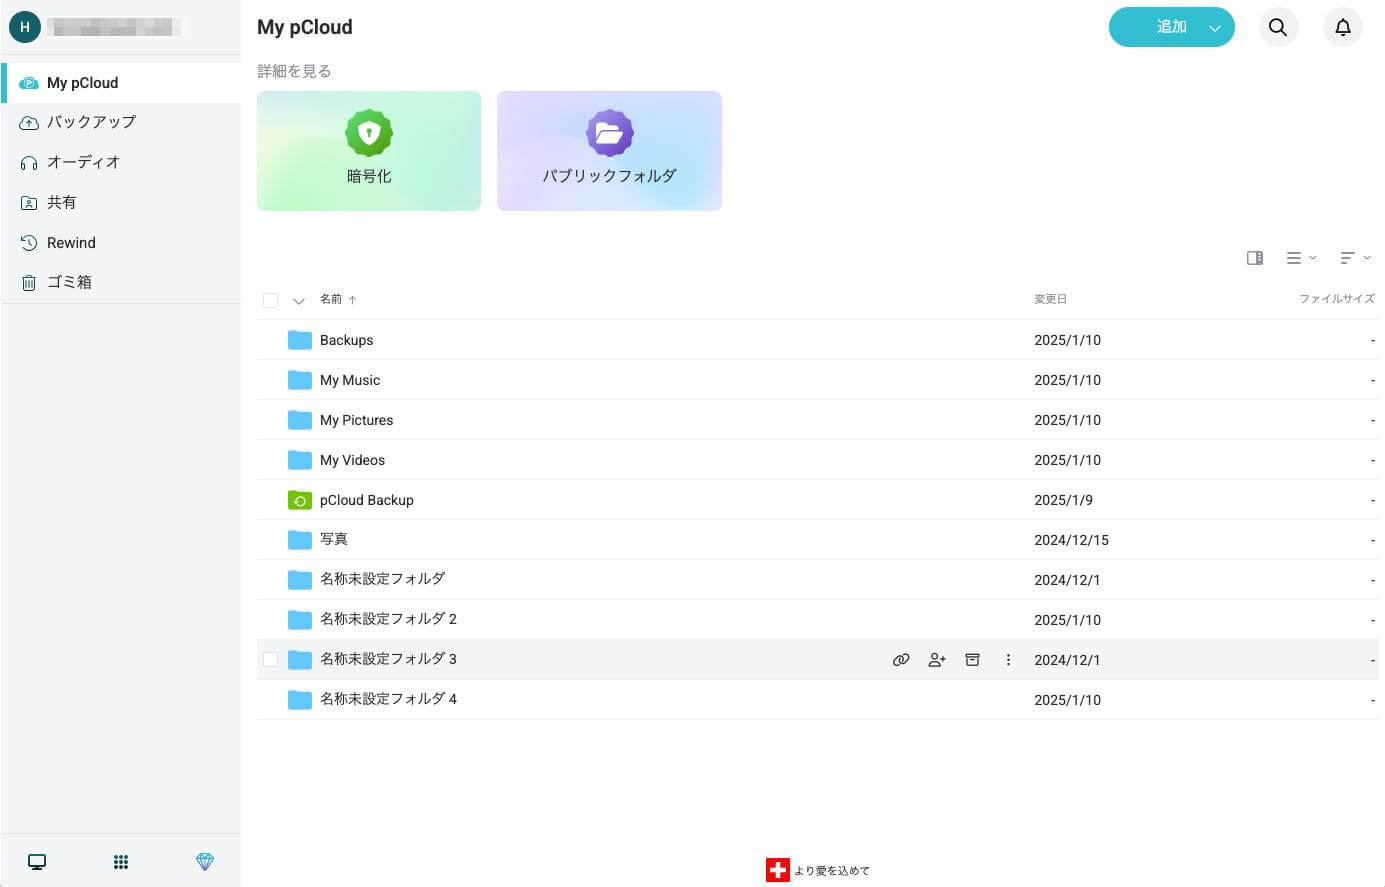Tick checkbox for 名称未設定フォルダ 3 row
This screenshot has width=1385, height=887.
click(x=270, y=660)
